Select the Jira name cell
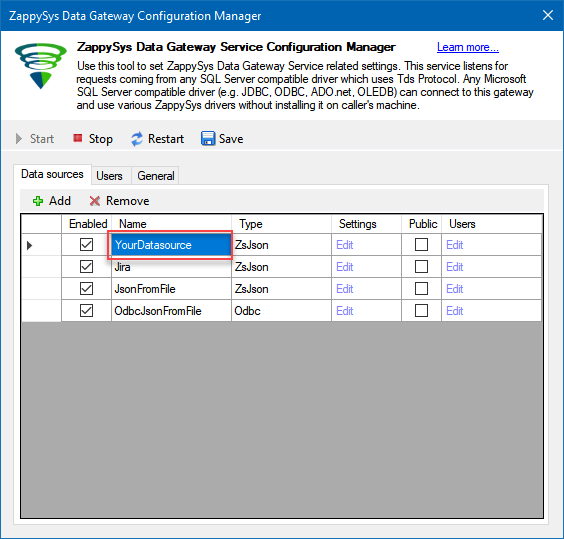 (171, 267)
